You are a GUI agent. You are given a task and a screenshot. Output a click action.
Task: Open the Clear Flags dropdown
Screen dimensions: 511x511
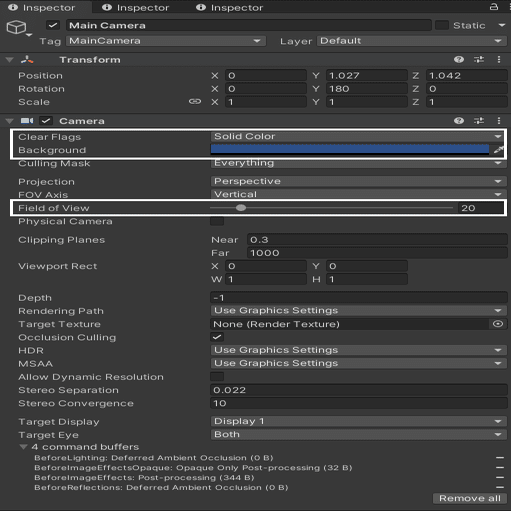coord(358,136)
